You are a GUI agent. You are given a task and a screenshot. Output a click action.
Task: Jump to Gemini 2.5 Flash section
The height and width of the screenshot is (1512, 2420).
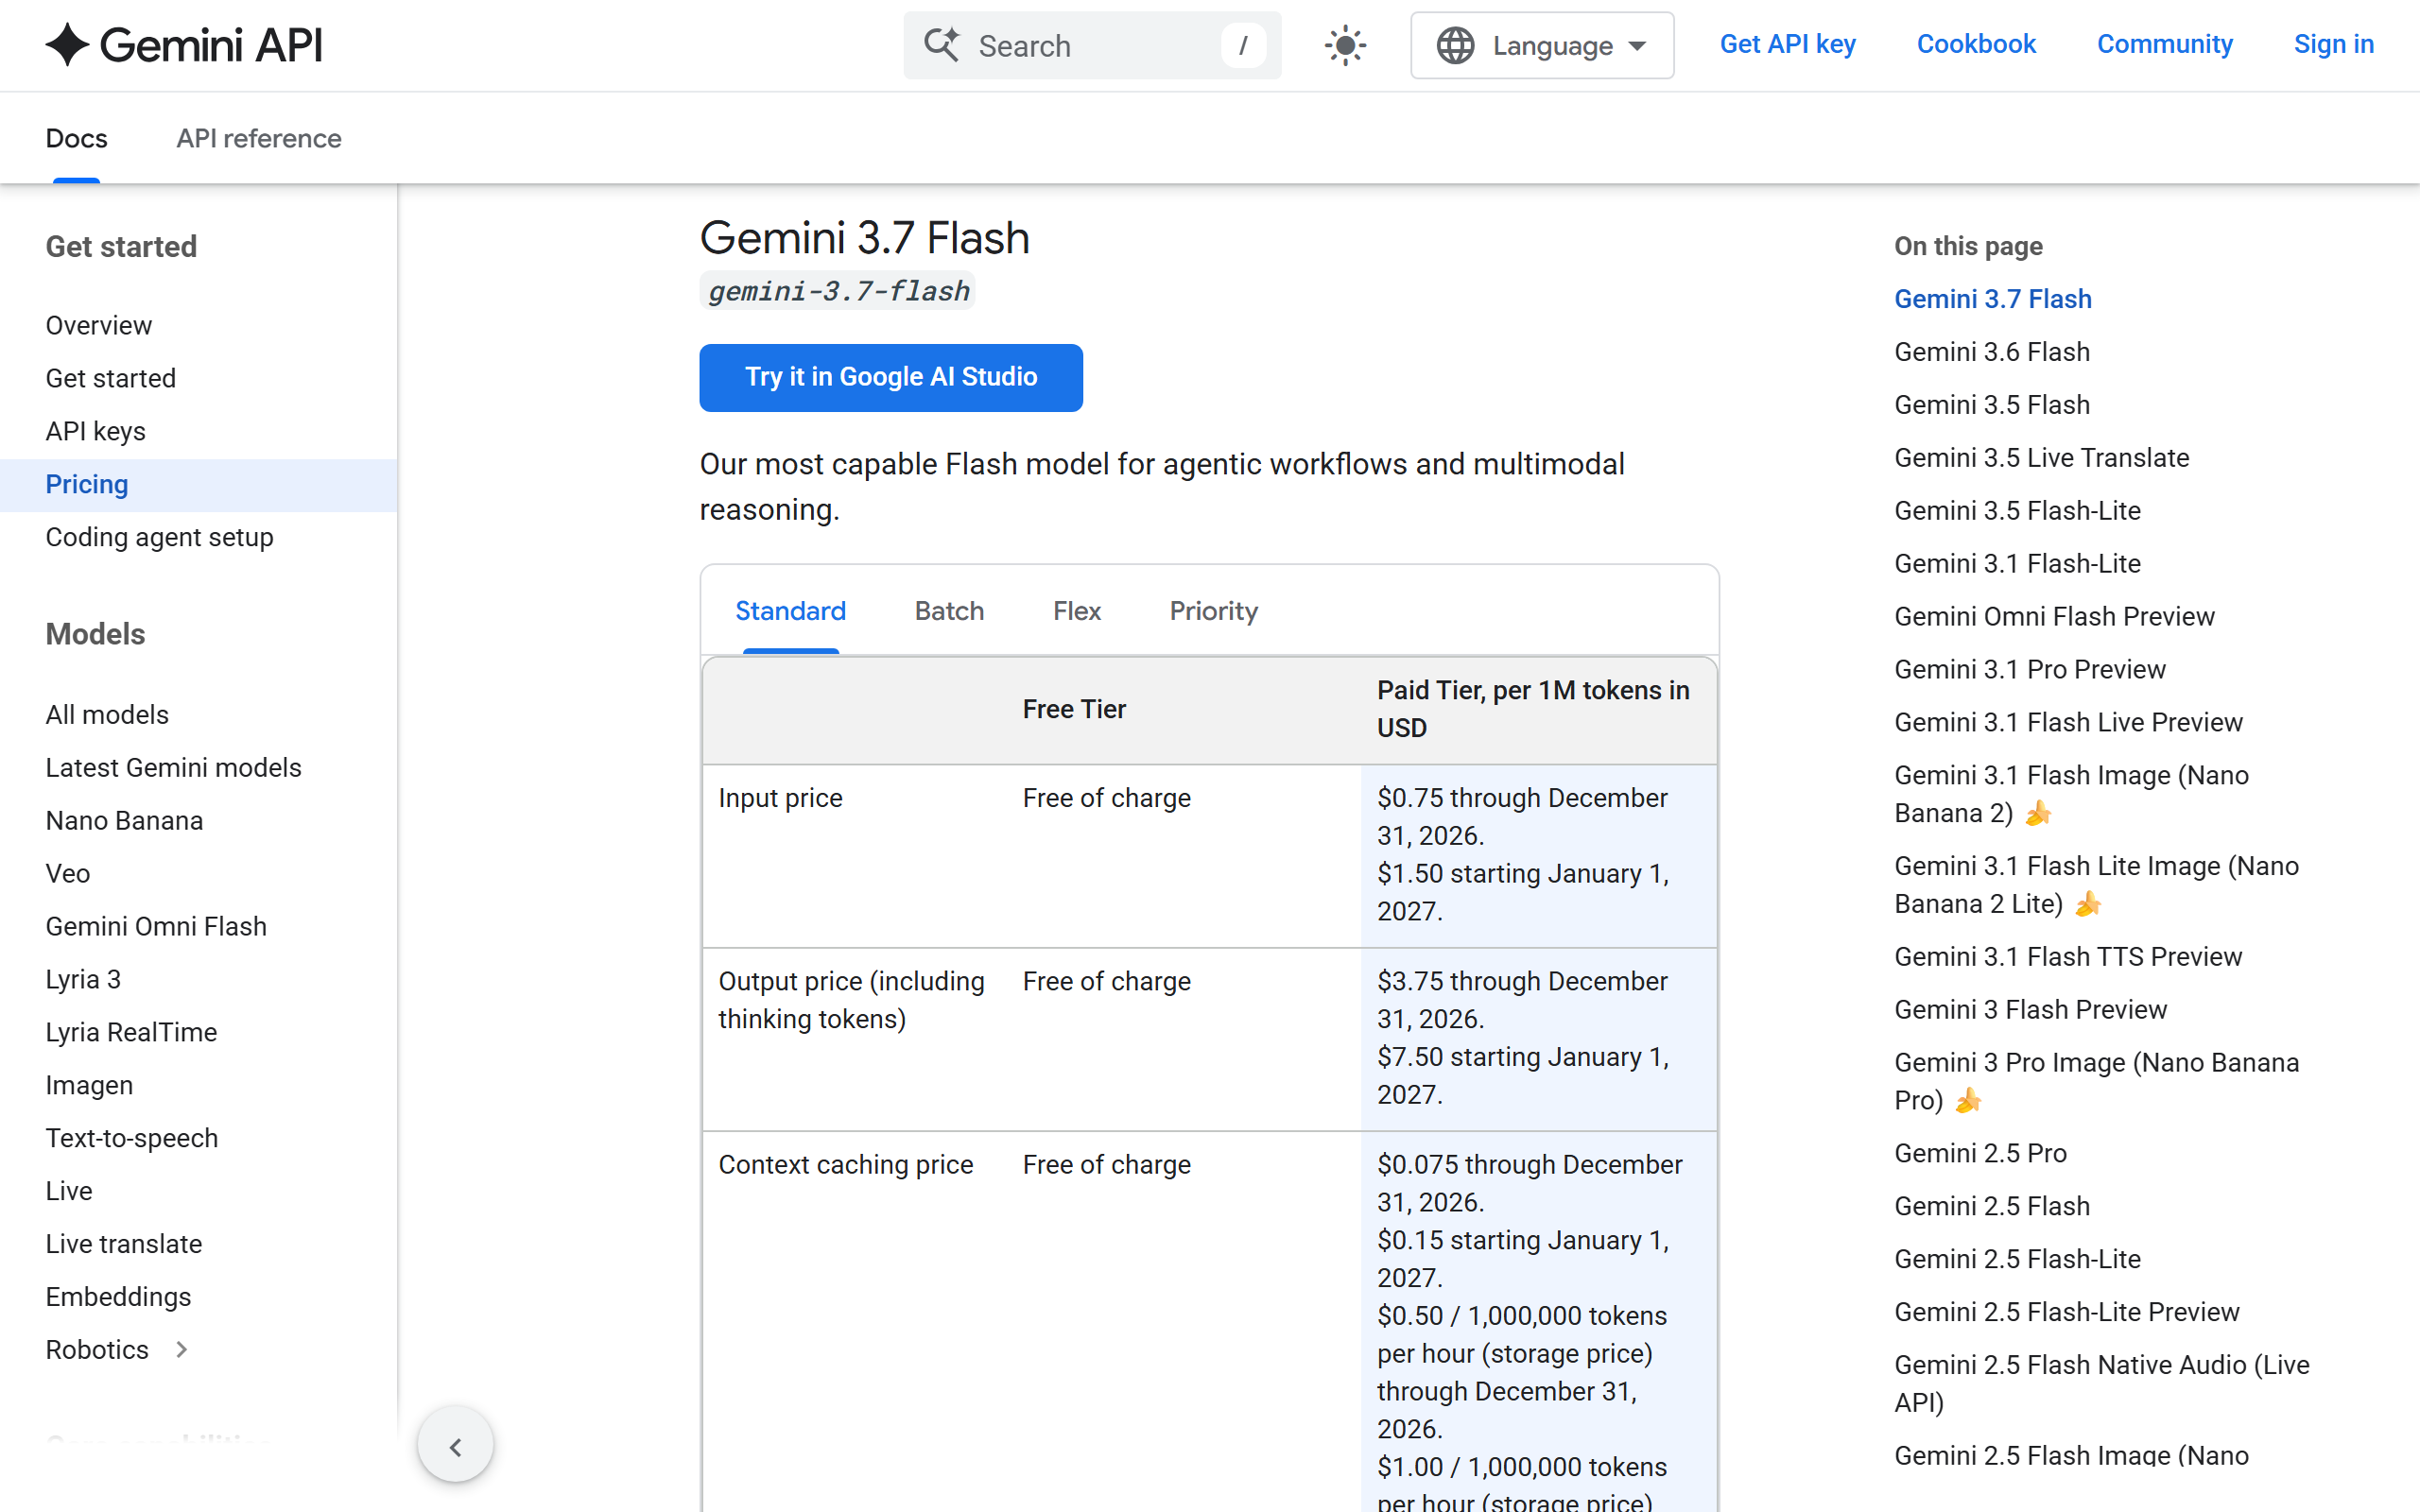pyautogui.click(x=1992, y=1206)
